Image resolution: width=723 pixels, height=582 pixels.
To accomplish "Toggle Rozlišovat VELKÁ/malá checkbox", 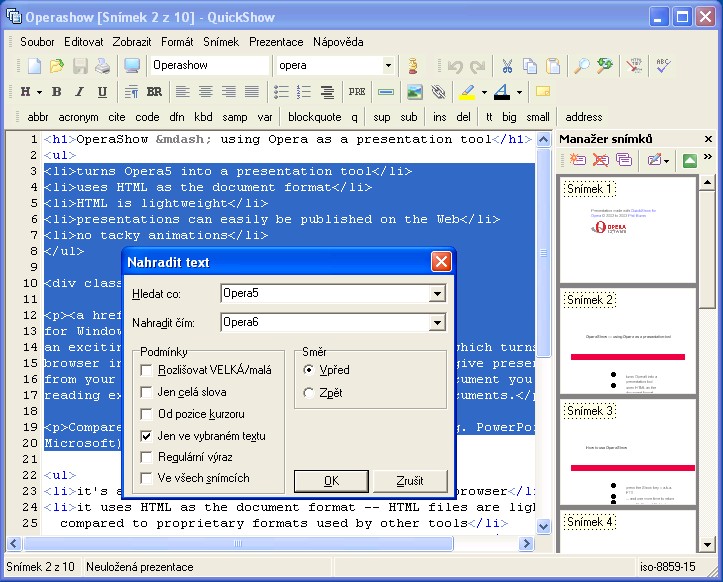I will [146, 370].
